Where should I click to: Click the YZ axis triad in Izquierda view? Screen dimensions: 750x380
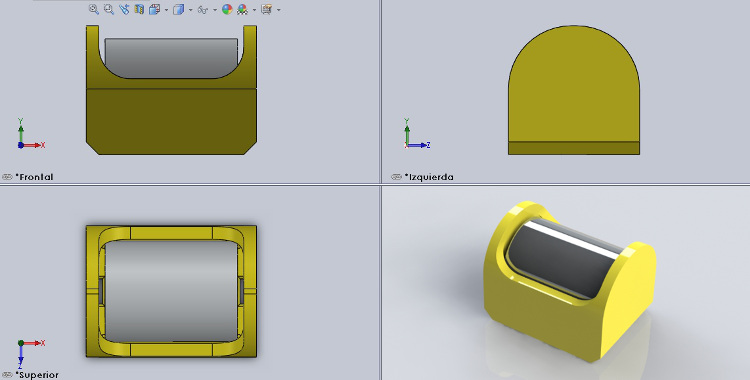(x=417, y=134)
